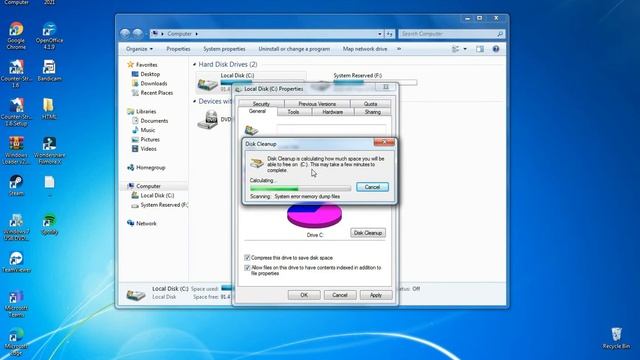Switch to the Hardware tab
640x360 pixels.
coord(333,112)
